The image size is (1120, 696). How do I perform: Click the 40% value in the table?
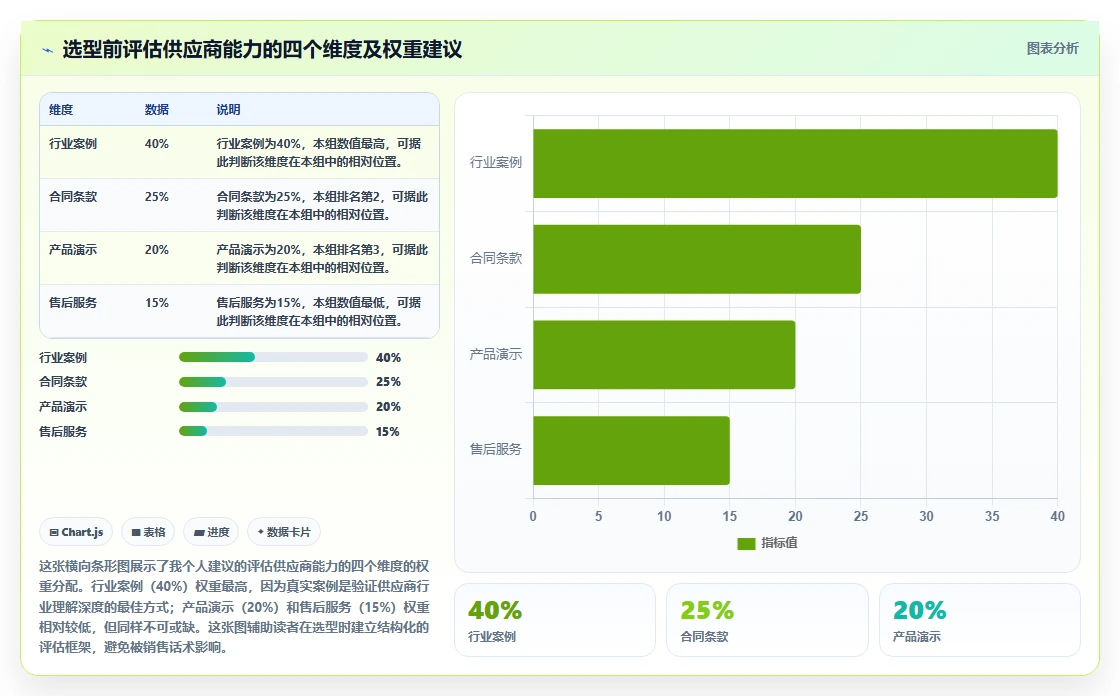tap(156, 144)
